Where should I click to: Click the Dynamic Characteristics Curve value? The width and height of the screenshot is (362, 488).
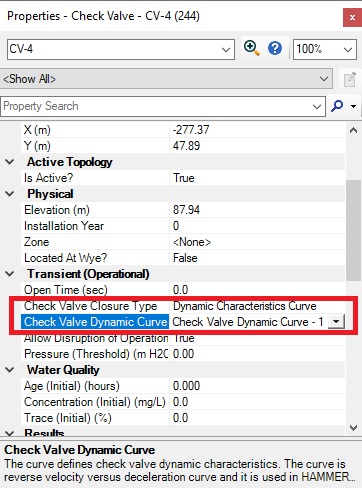tap(245, 306)
